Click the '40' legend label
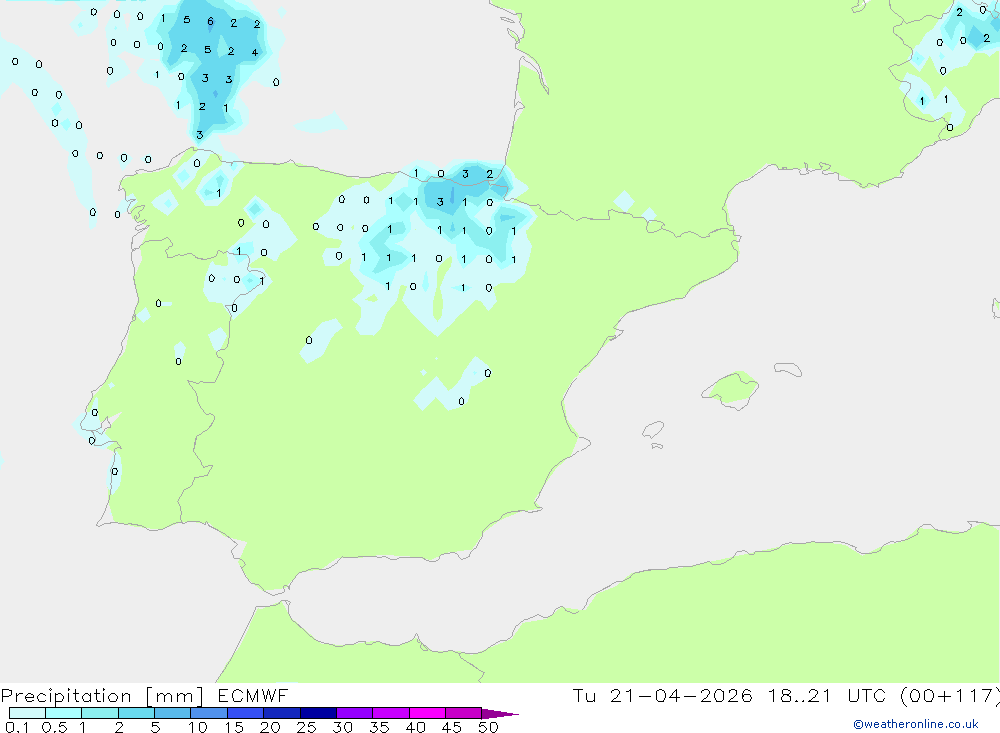 [415, 727]
